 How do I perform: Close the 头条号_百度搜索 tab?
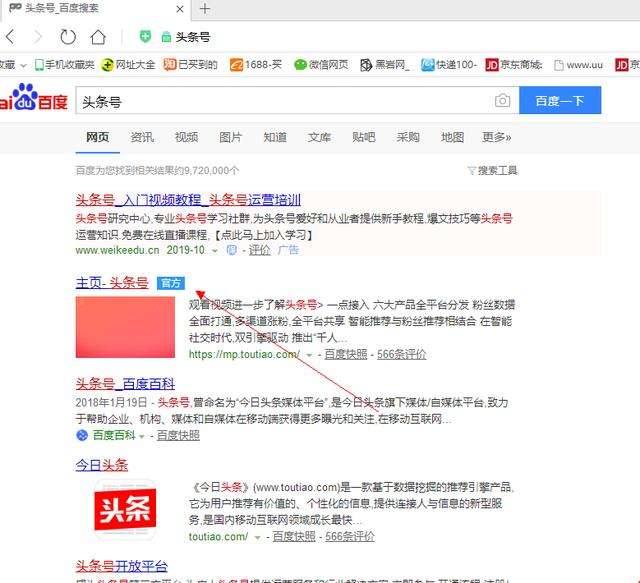[180, 9]
